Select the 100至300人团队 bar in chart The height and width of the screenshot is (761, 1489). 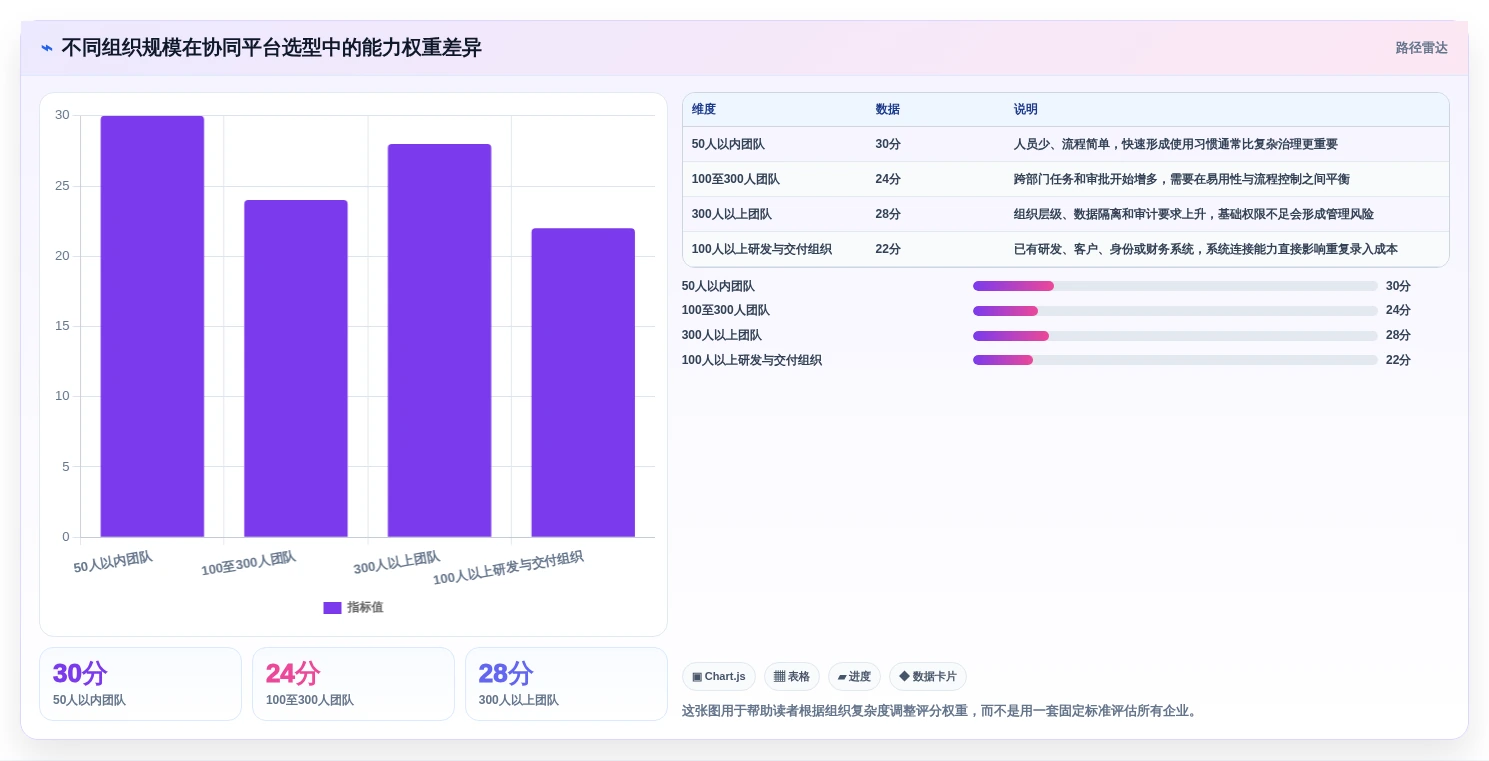(296, 369)
